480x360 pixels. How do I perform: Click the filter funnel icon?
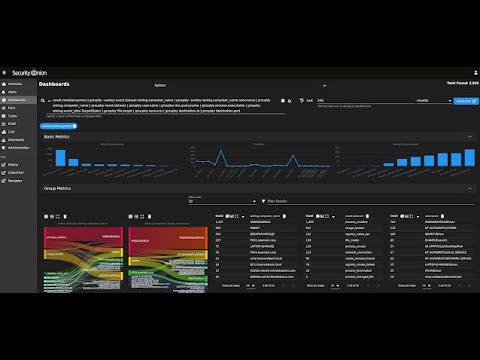(263, 201)
